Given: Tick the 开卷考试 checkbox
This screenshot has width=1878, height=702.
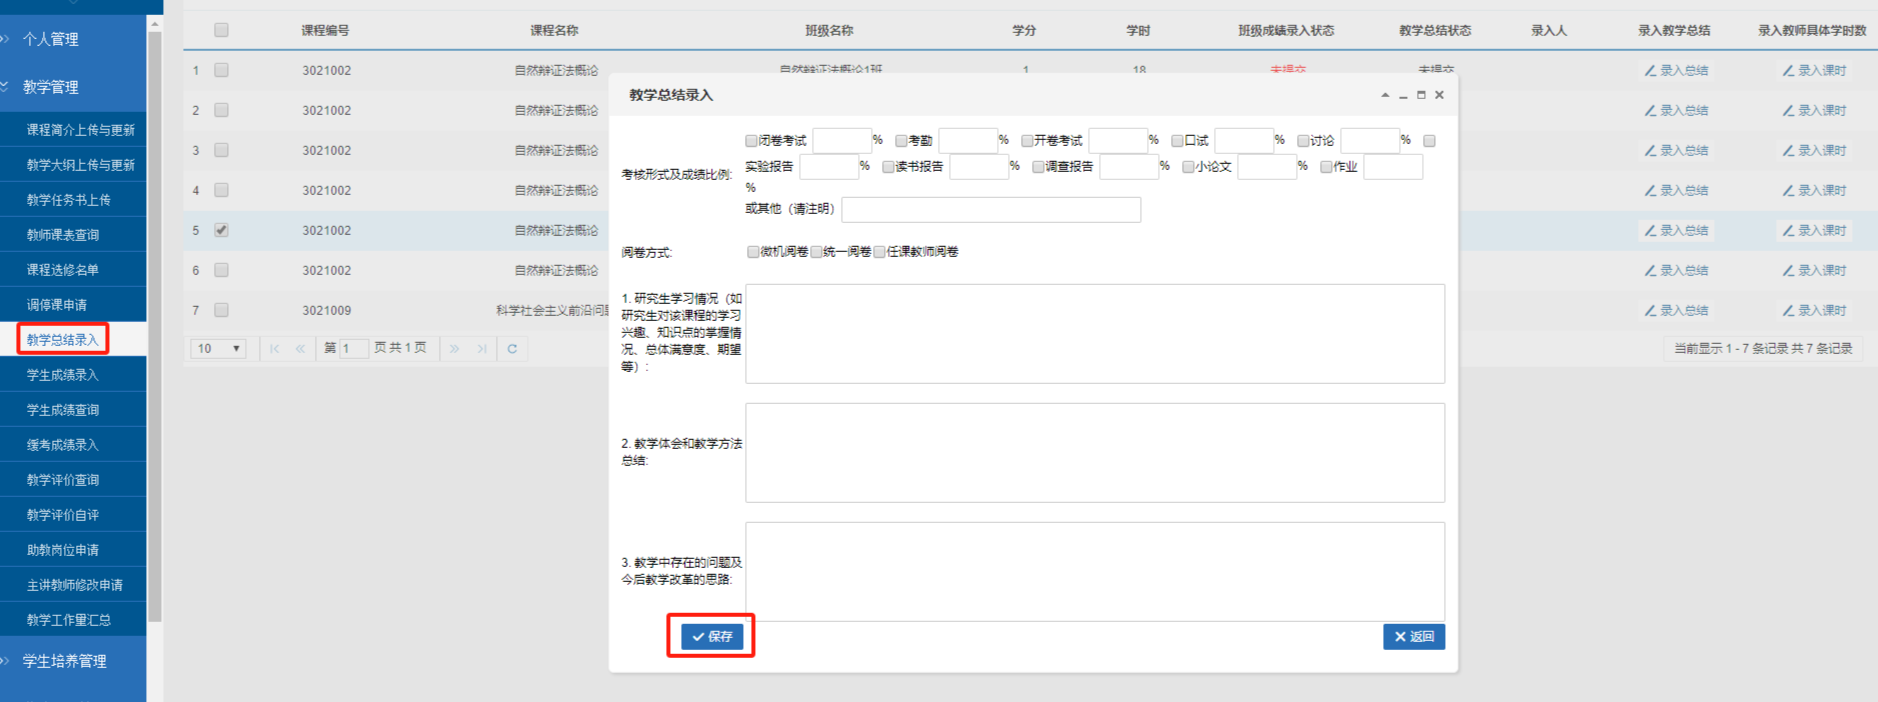Looking at the screenshot, I should (x=1027, y=141).
